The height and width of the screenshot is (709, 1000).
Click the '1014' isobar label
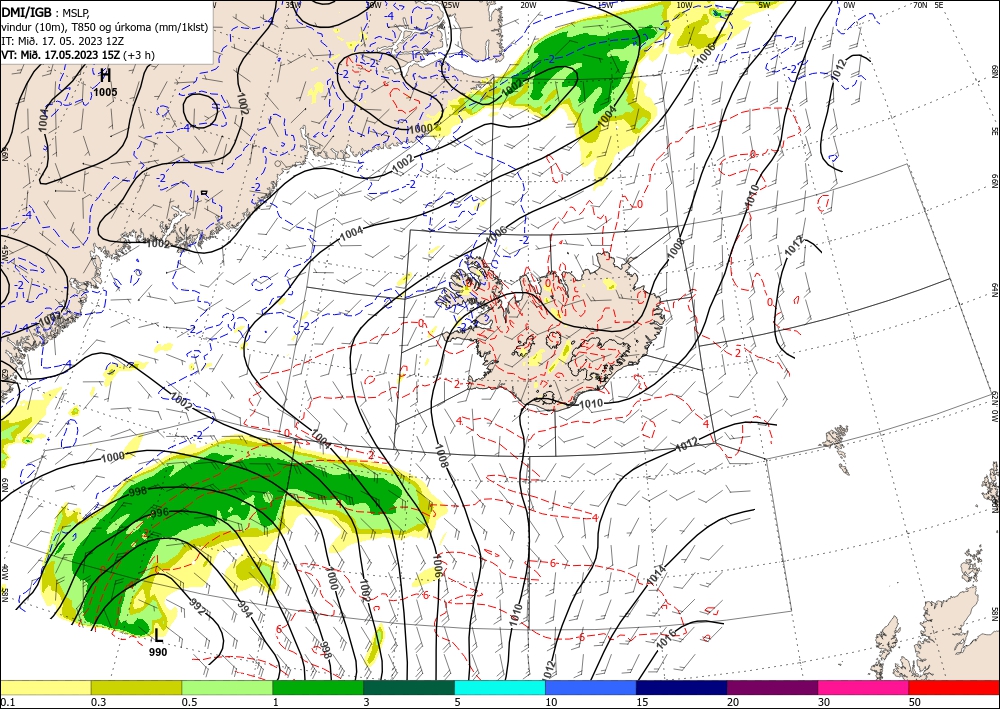[x=656, y=575]
